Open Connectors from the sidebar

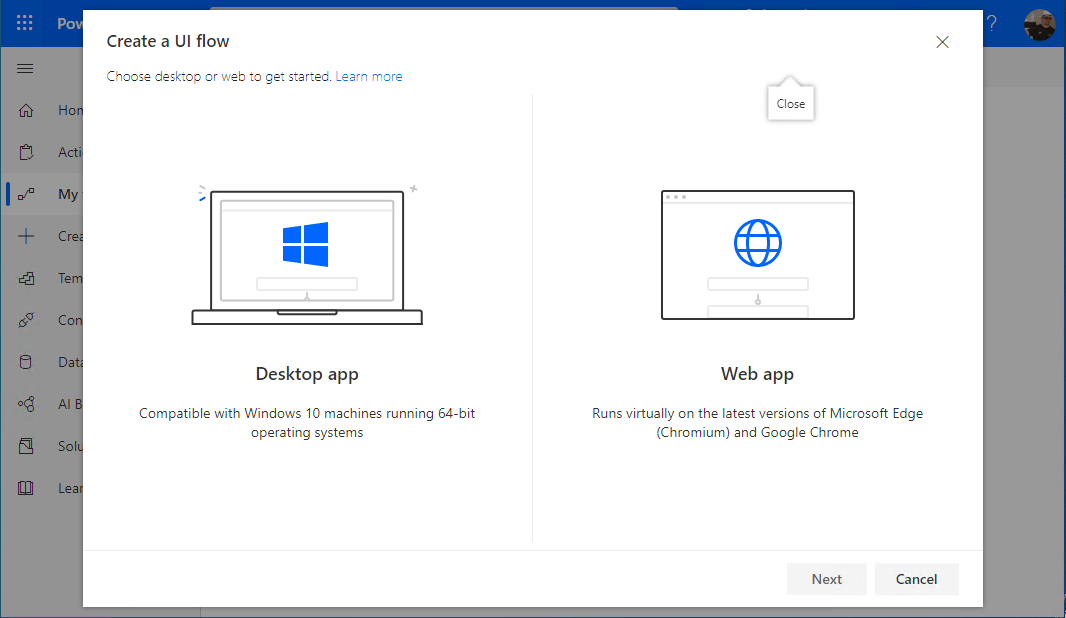(x=25, y=320)
